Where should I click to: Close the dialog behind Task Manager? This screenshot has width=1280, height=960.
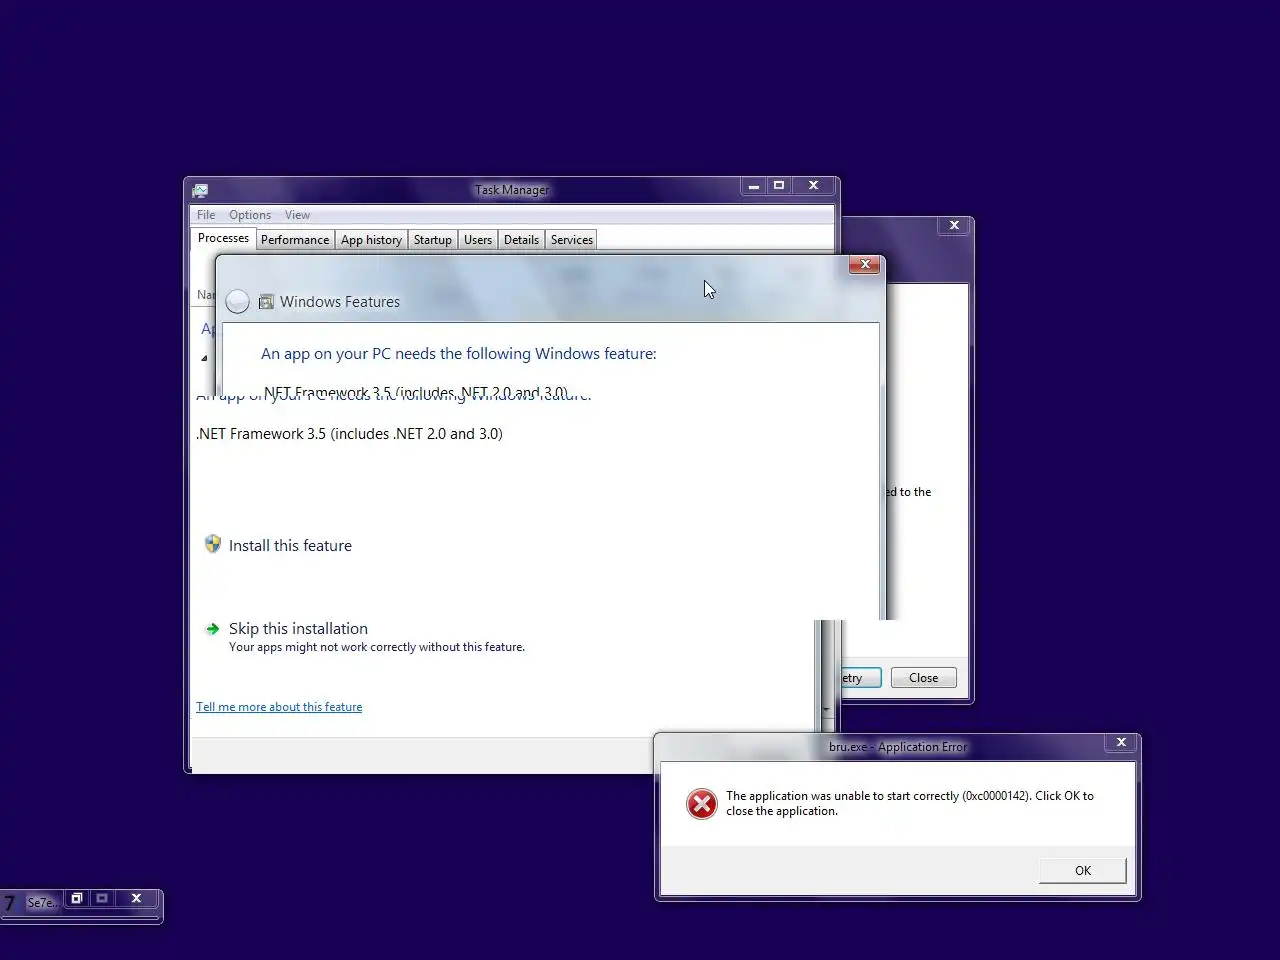point(954,225)
